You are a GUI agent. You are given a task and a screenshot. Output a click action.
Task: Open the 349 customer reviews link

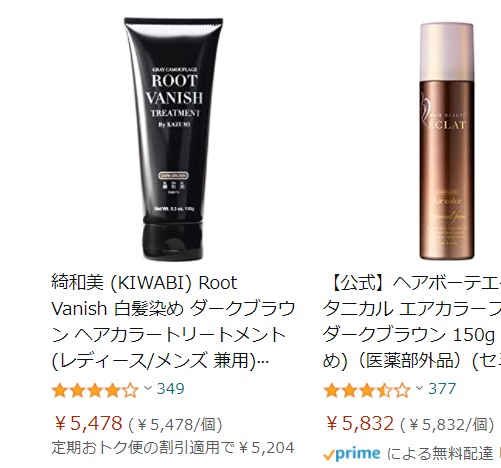(171, 389)
